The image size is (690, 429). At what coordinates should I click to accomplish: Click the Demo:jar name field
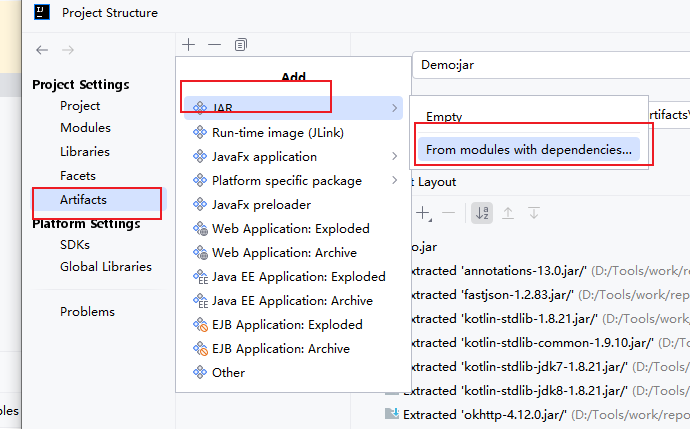pos(551,65)
